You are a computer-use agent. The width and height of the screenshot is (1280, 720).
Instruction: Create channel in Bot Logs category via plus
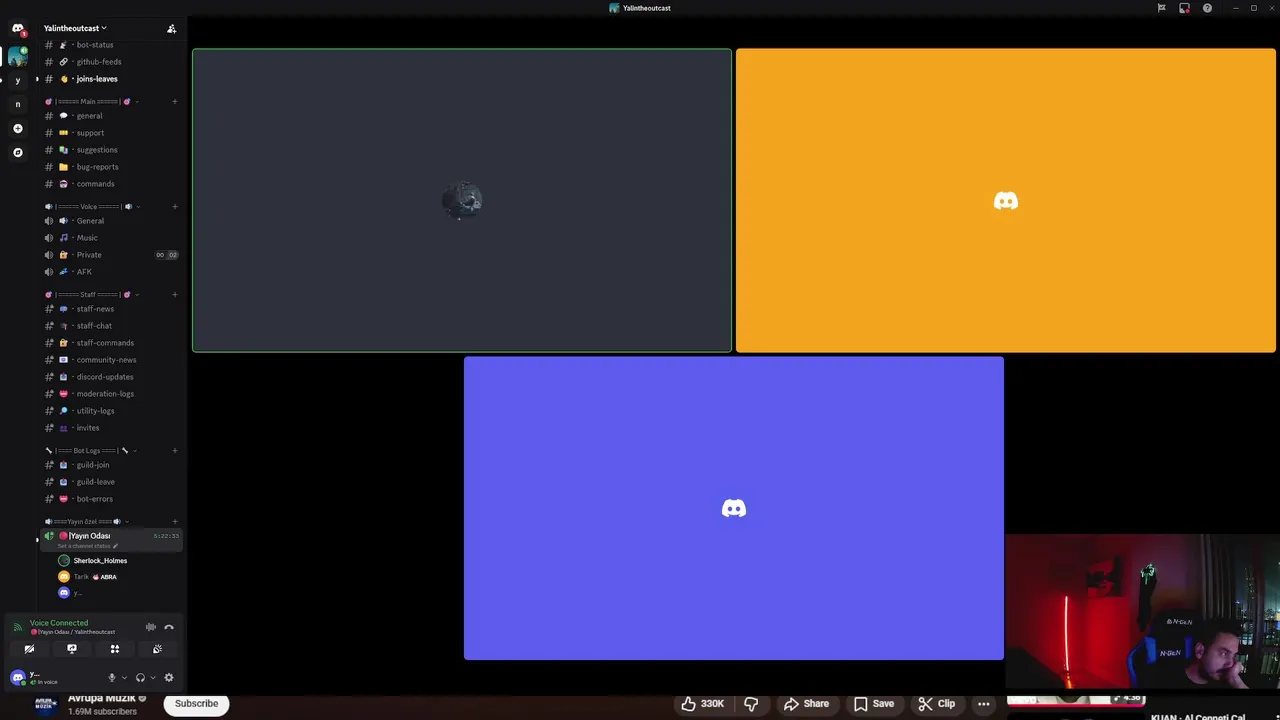[x=174, y=451]
